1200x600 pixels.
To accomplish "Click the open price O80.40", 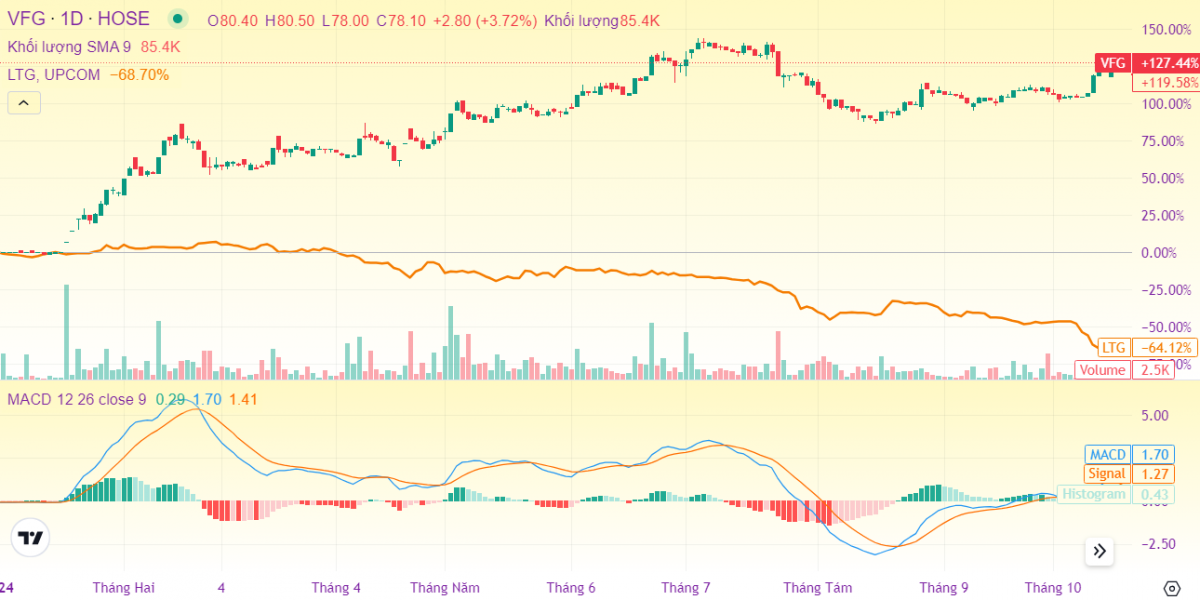I will pos(232,20).
